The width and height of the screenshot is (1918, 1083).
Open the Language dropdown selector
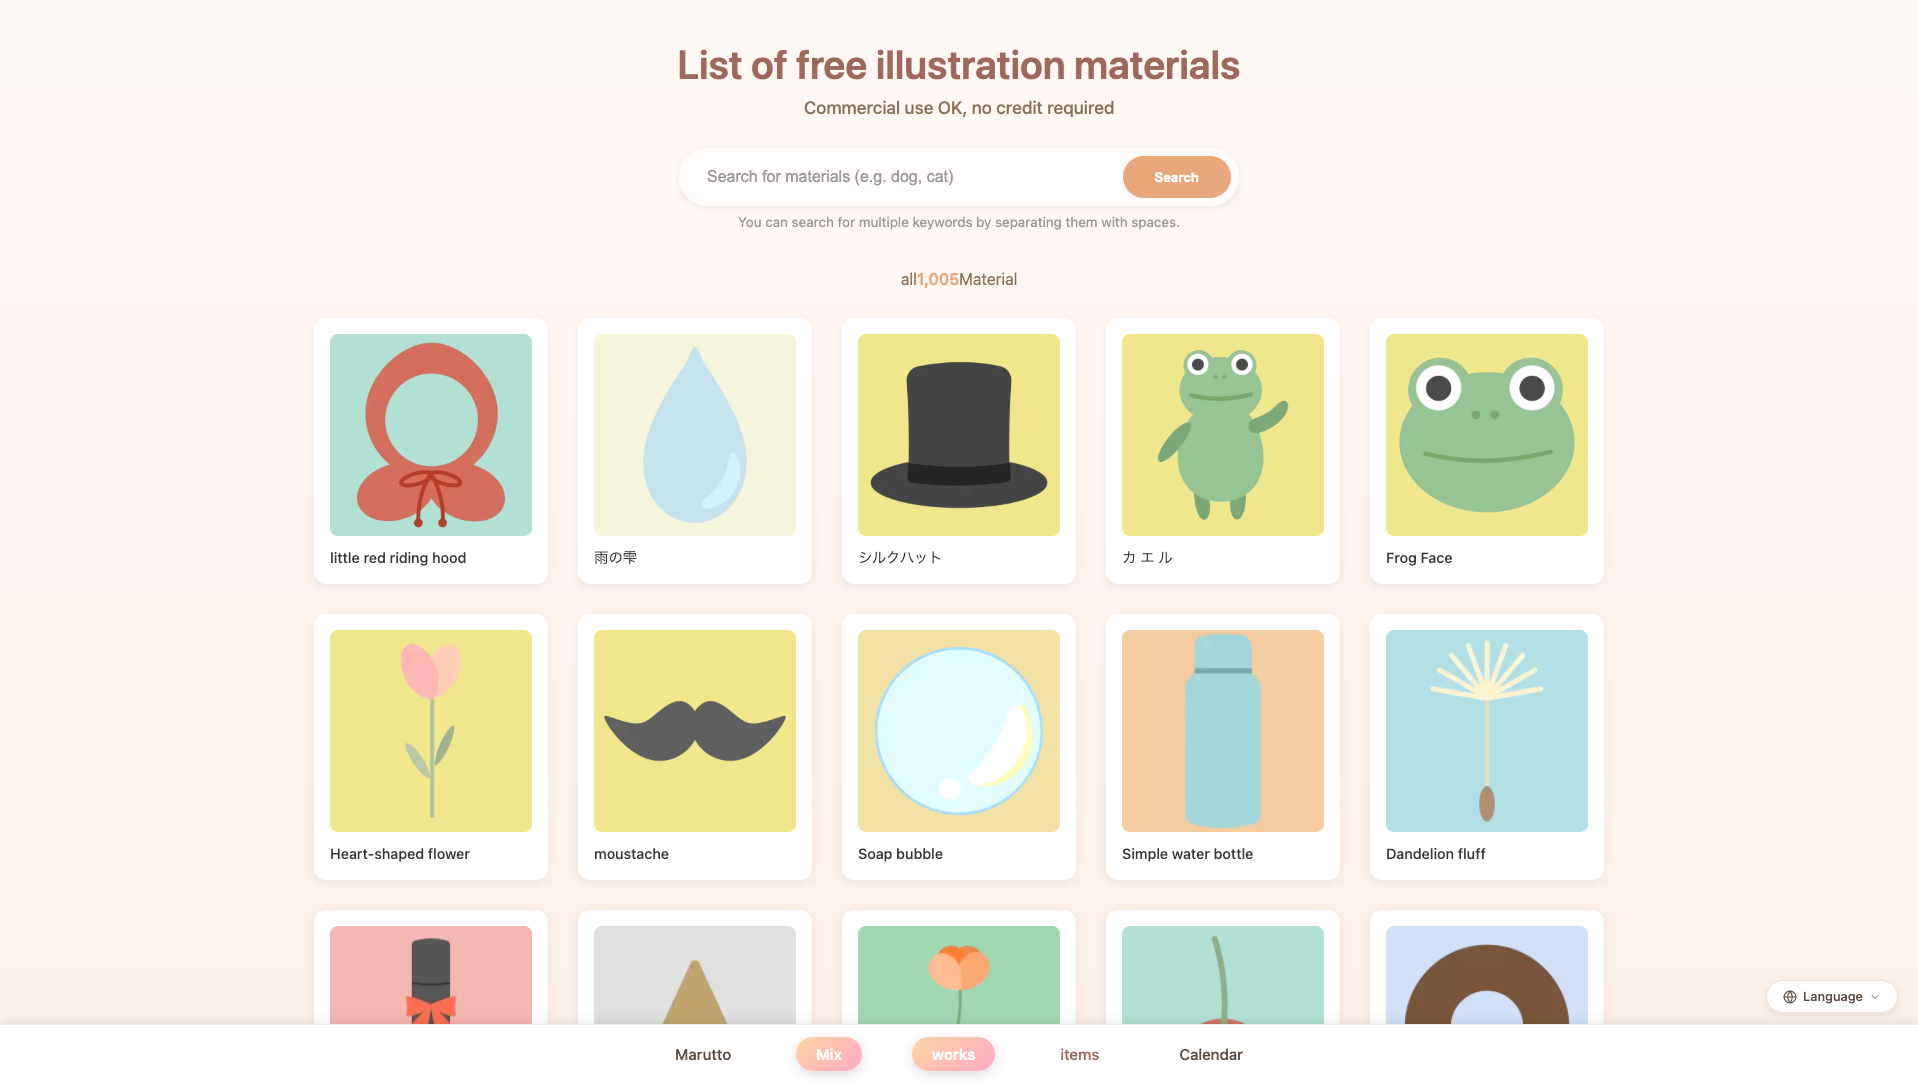coord(1831,997)
